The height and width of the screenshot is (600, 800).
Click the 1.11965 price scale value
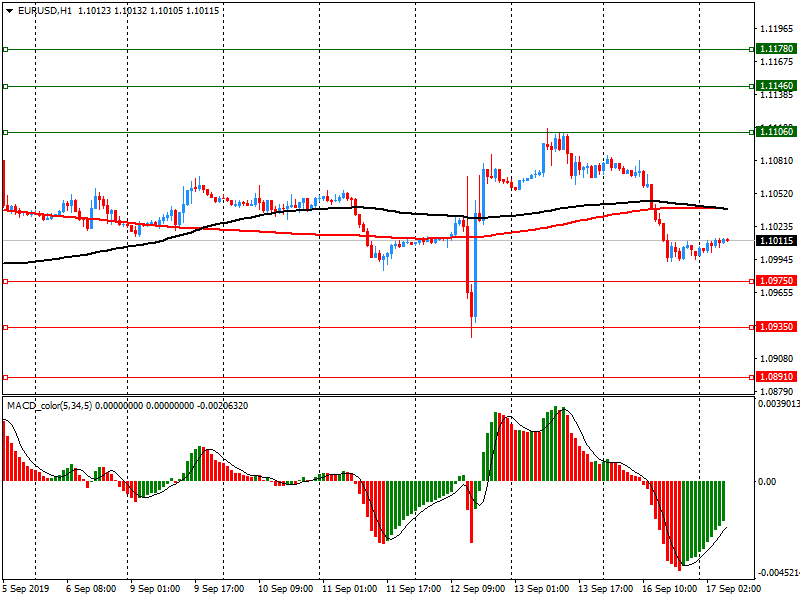click(777, 29)
